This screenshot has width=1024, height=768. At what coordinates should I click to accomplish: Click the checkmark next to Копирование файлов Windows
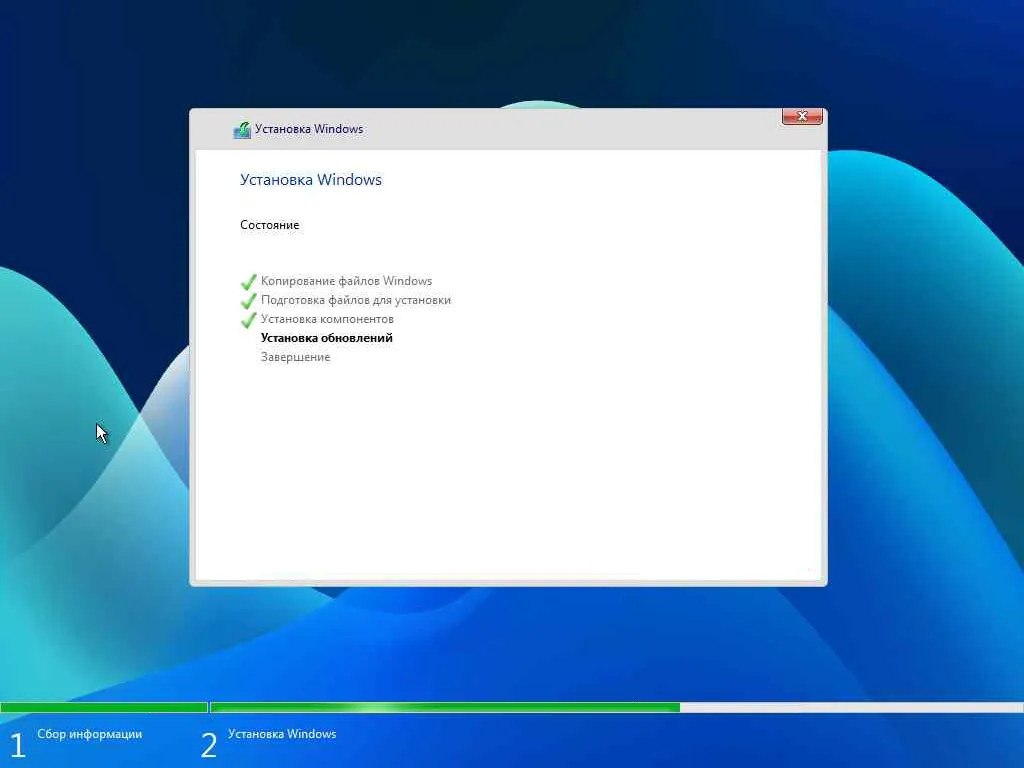pyautogui.click(x=248, y=282)
